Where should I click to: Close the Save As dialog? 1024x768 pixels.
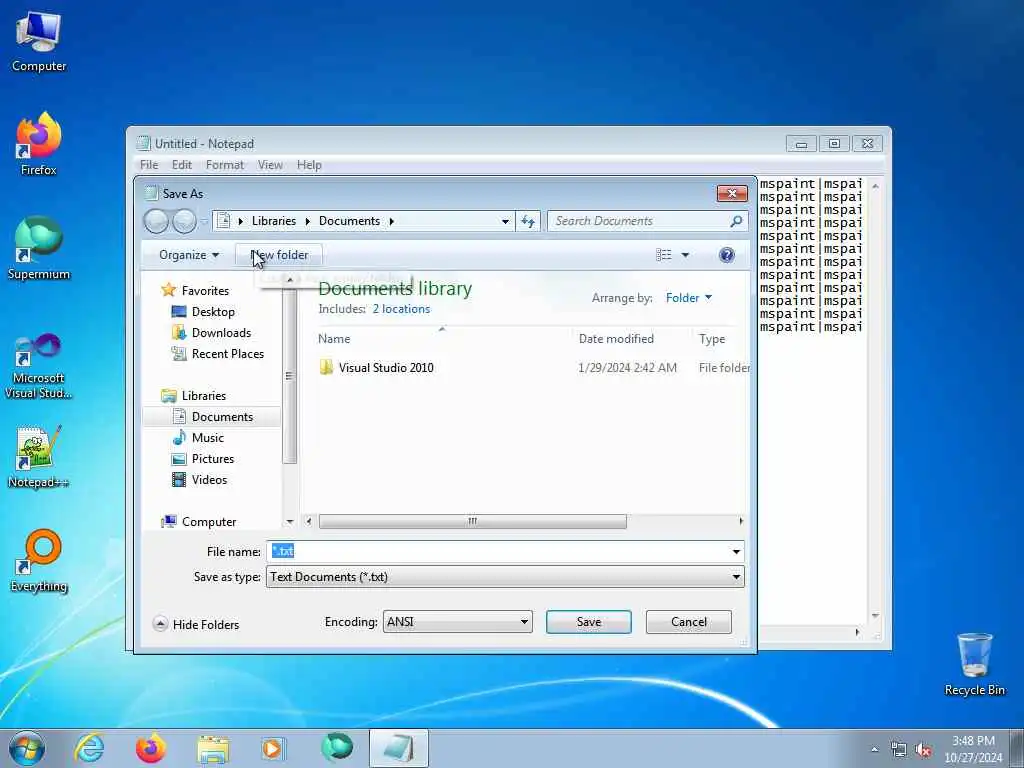(x=731, y=193)
